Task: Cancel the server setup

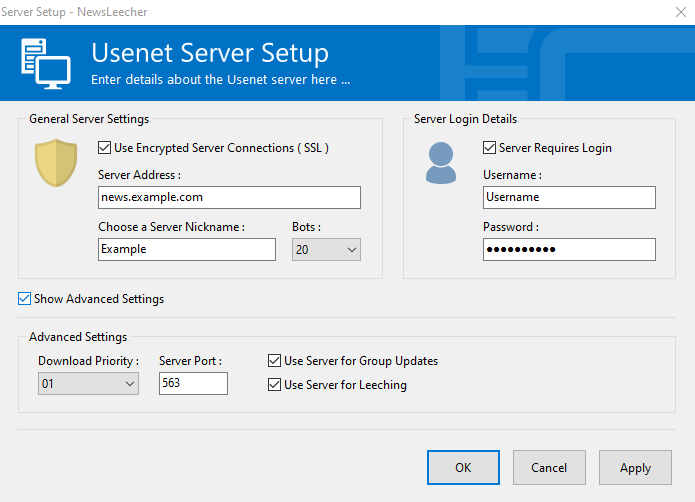Action: [549, 467]
